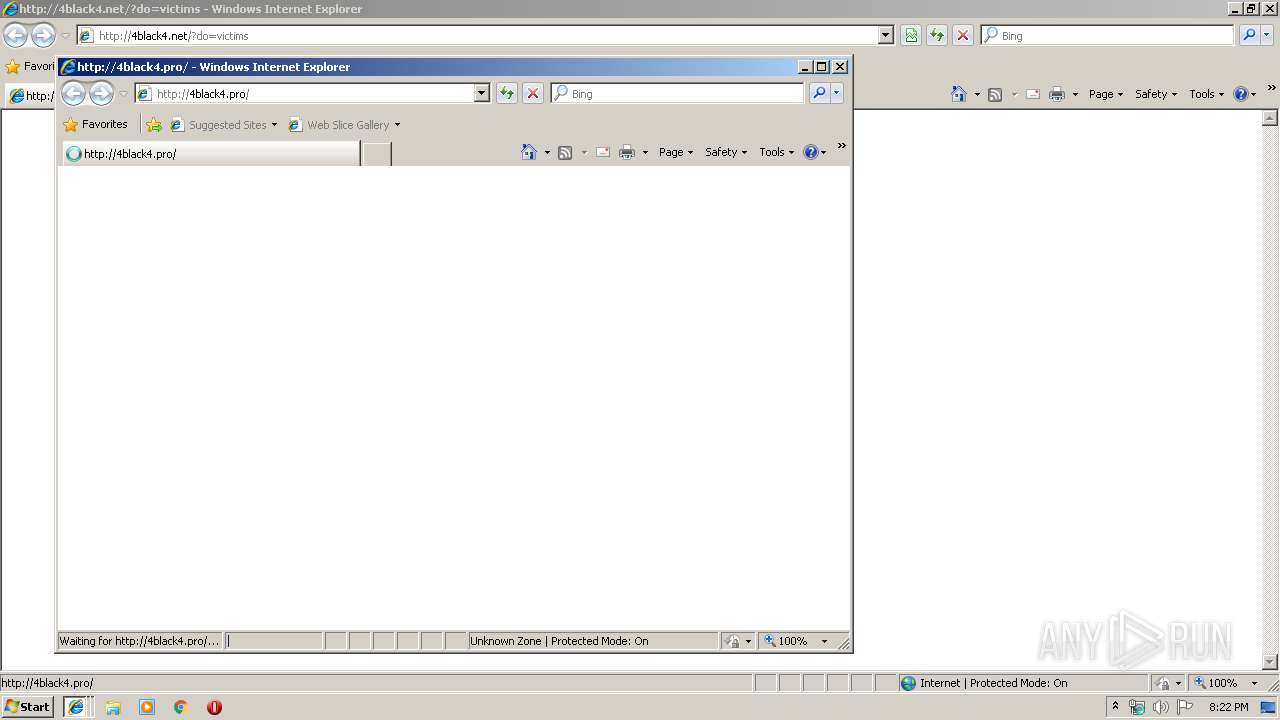Expand address bar dropdown in front window
Image resolution: width=1280 pixels, height=720 pixels.
tap(481, 93)
